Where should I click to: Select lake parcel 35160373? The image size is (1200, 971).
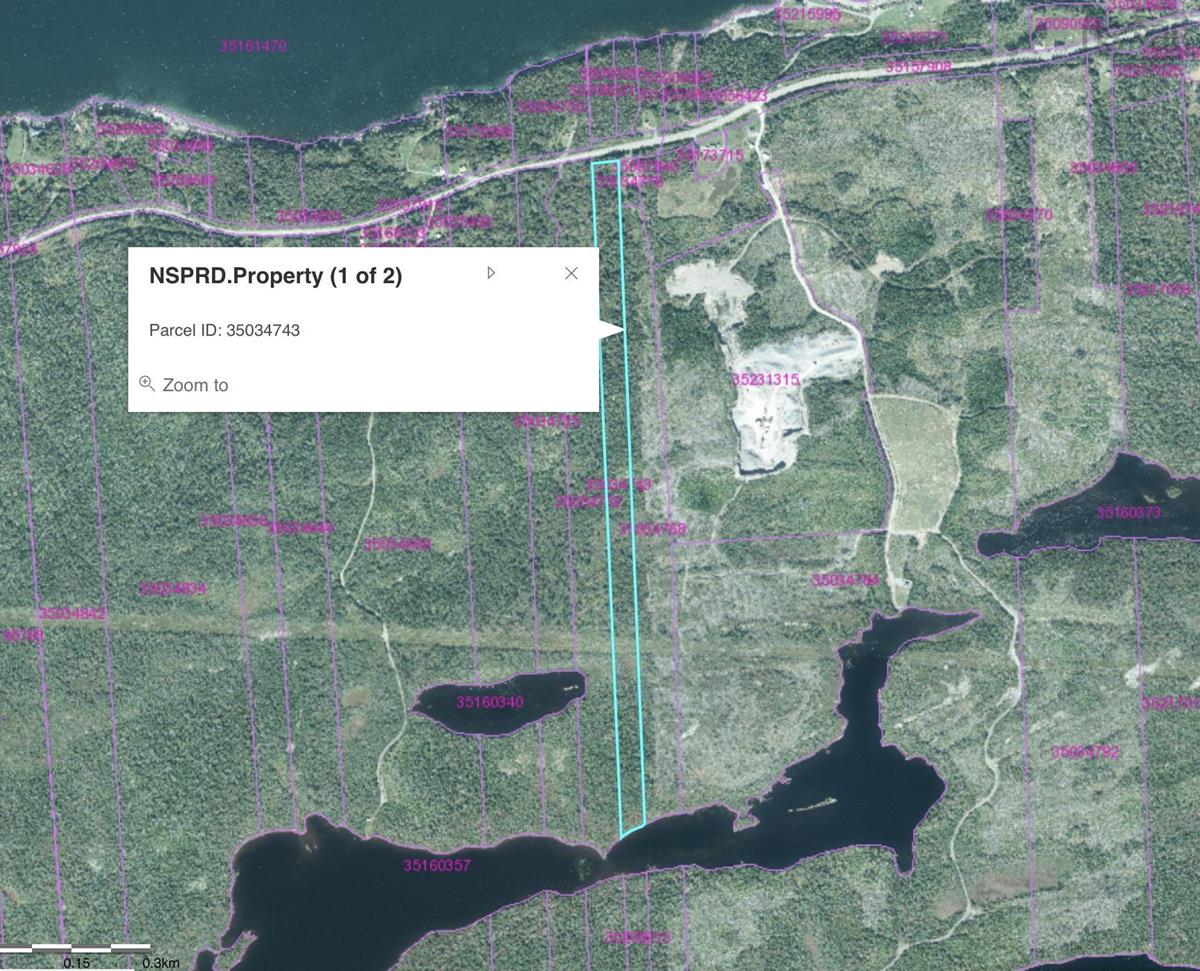click(1128, 513)
